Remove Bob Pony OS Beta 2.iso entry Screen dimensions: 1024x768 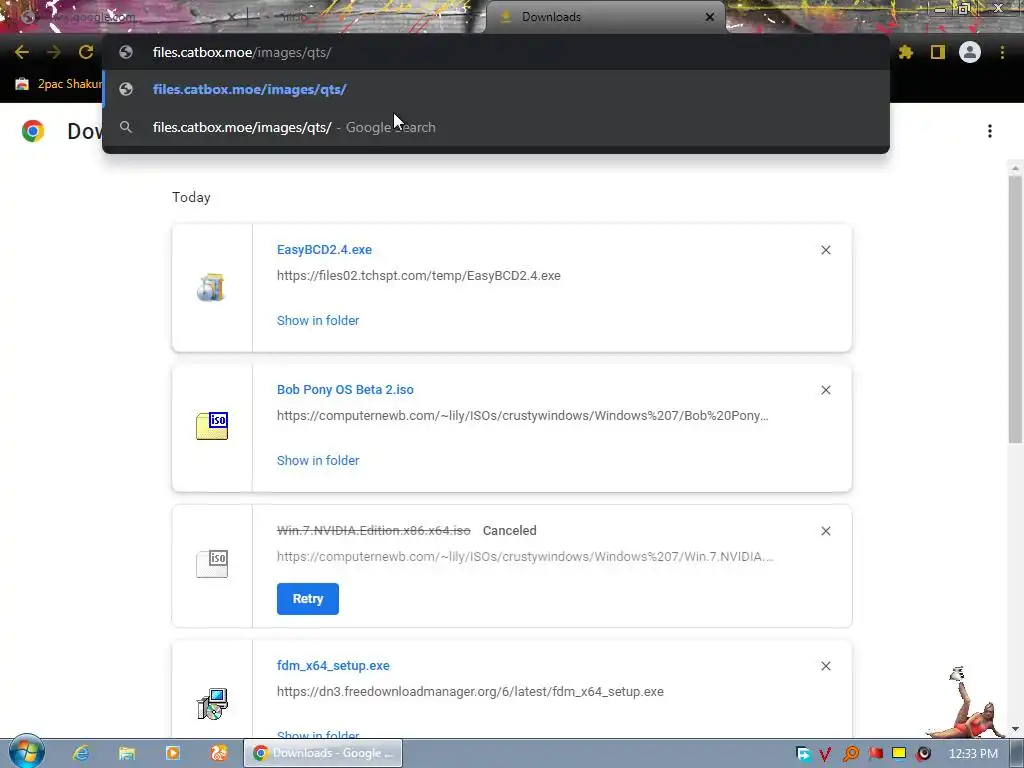(825, 390)
